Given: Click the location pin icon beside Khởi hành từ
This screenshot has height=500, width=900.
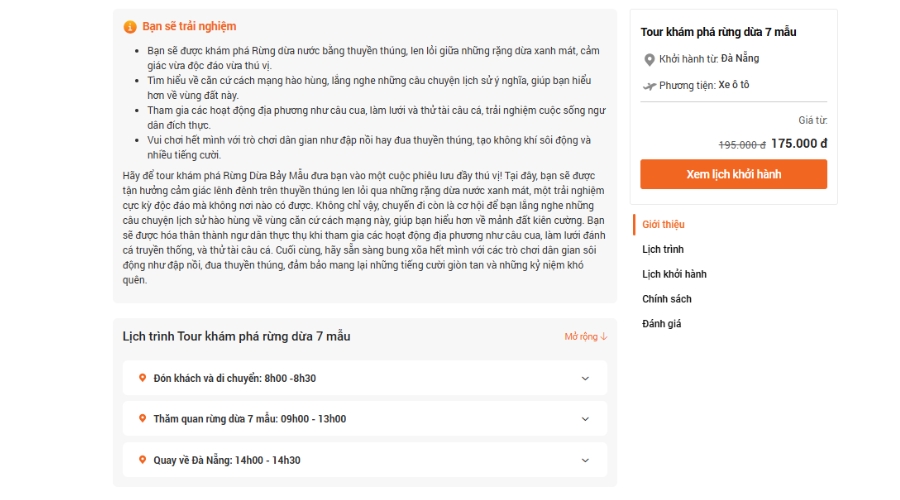Looking at the screenshot, I should click(x=649, y=59).
